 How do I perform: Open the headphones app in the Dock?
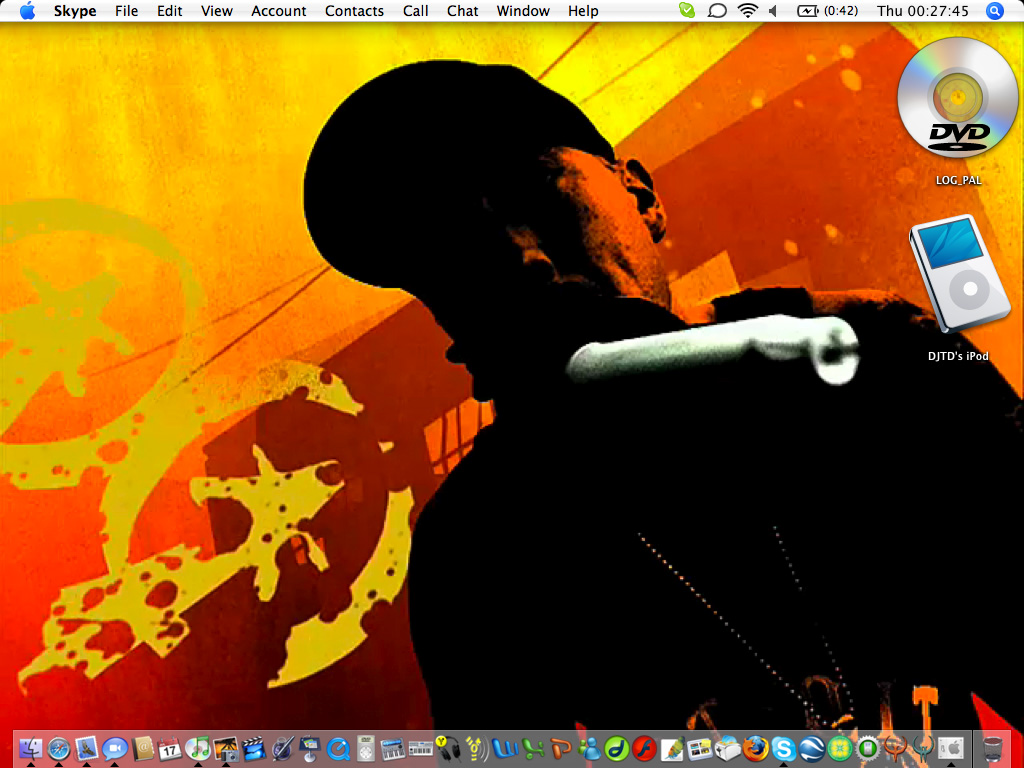pos(449,748)
